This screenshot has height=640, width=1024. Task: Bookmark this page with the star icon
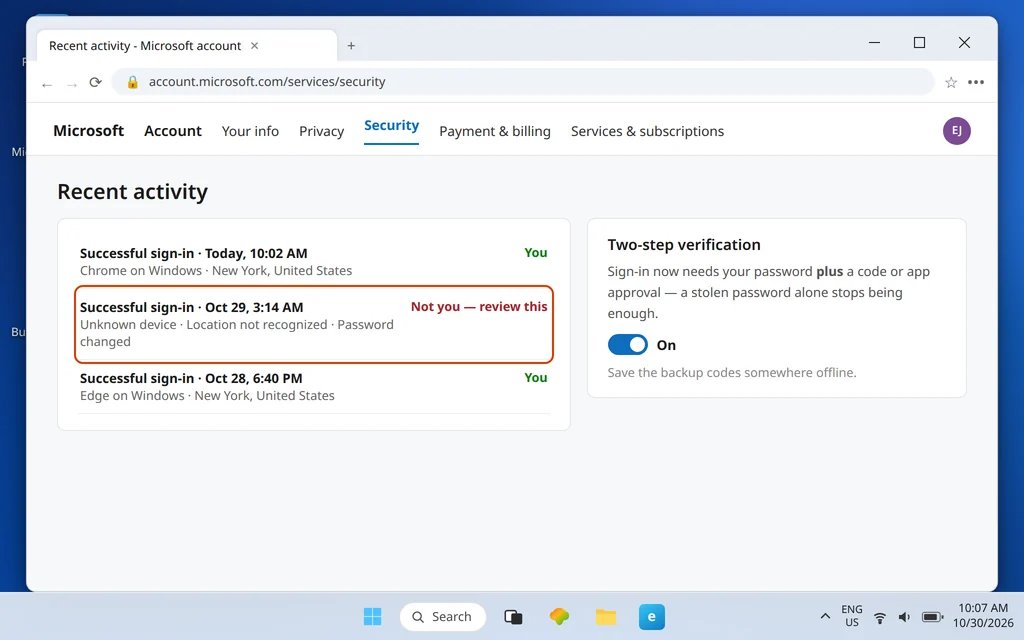point(951,82)
